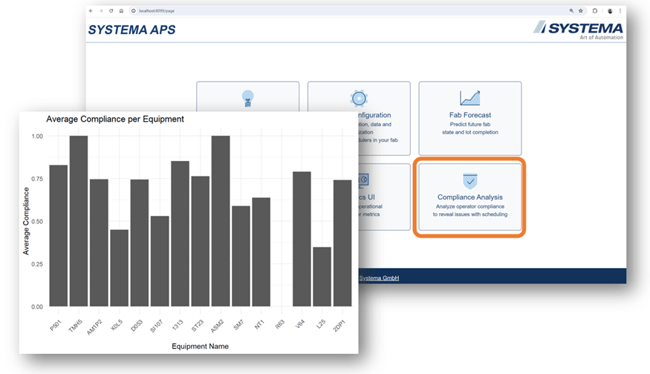Open the Compliance Analysis card
650x374 pixels.
click(x=470, y=197)
